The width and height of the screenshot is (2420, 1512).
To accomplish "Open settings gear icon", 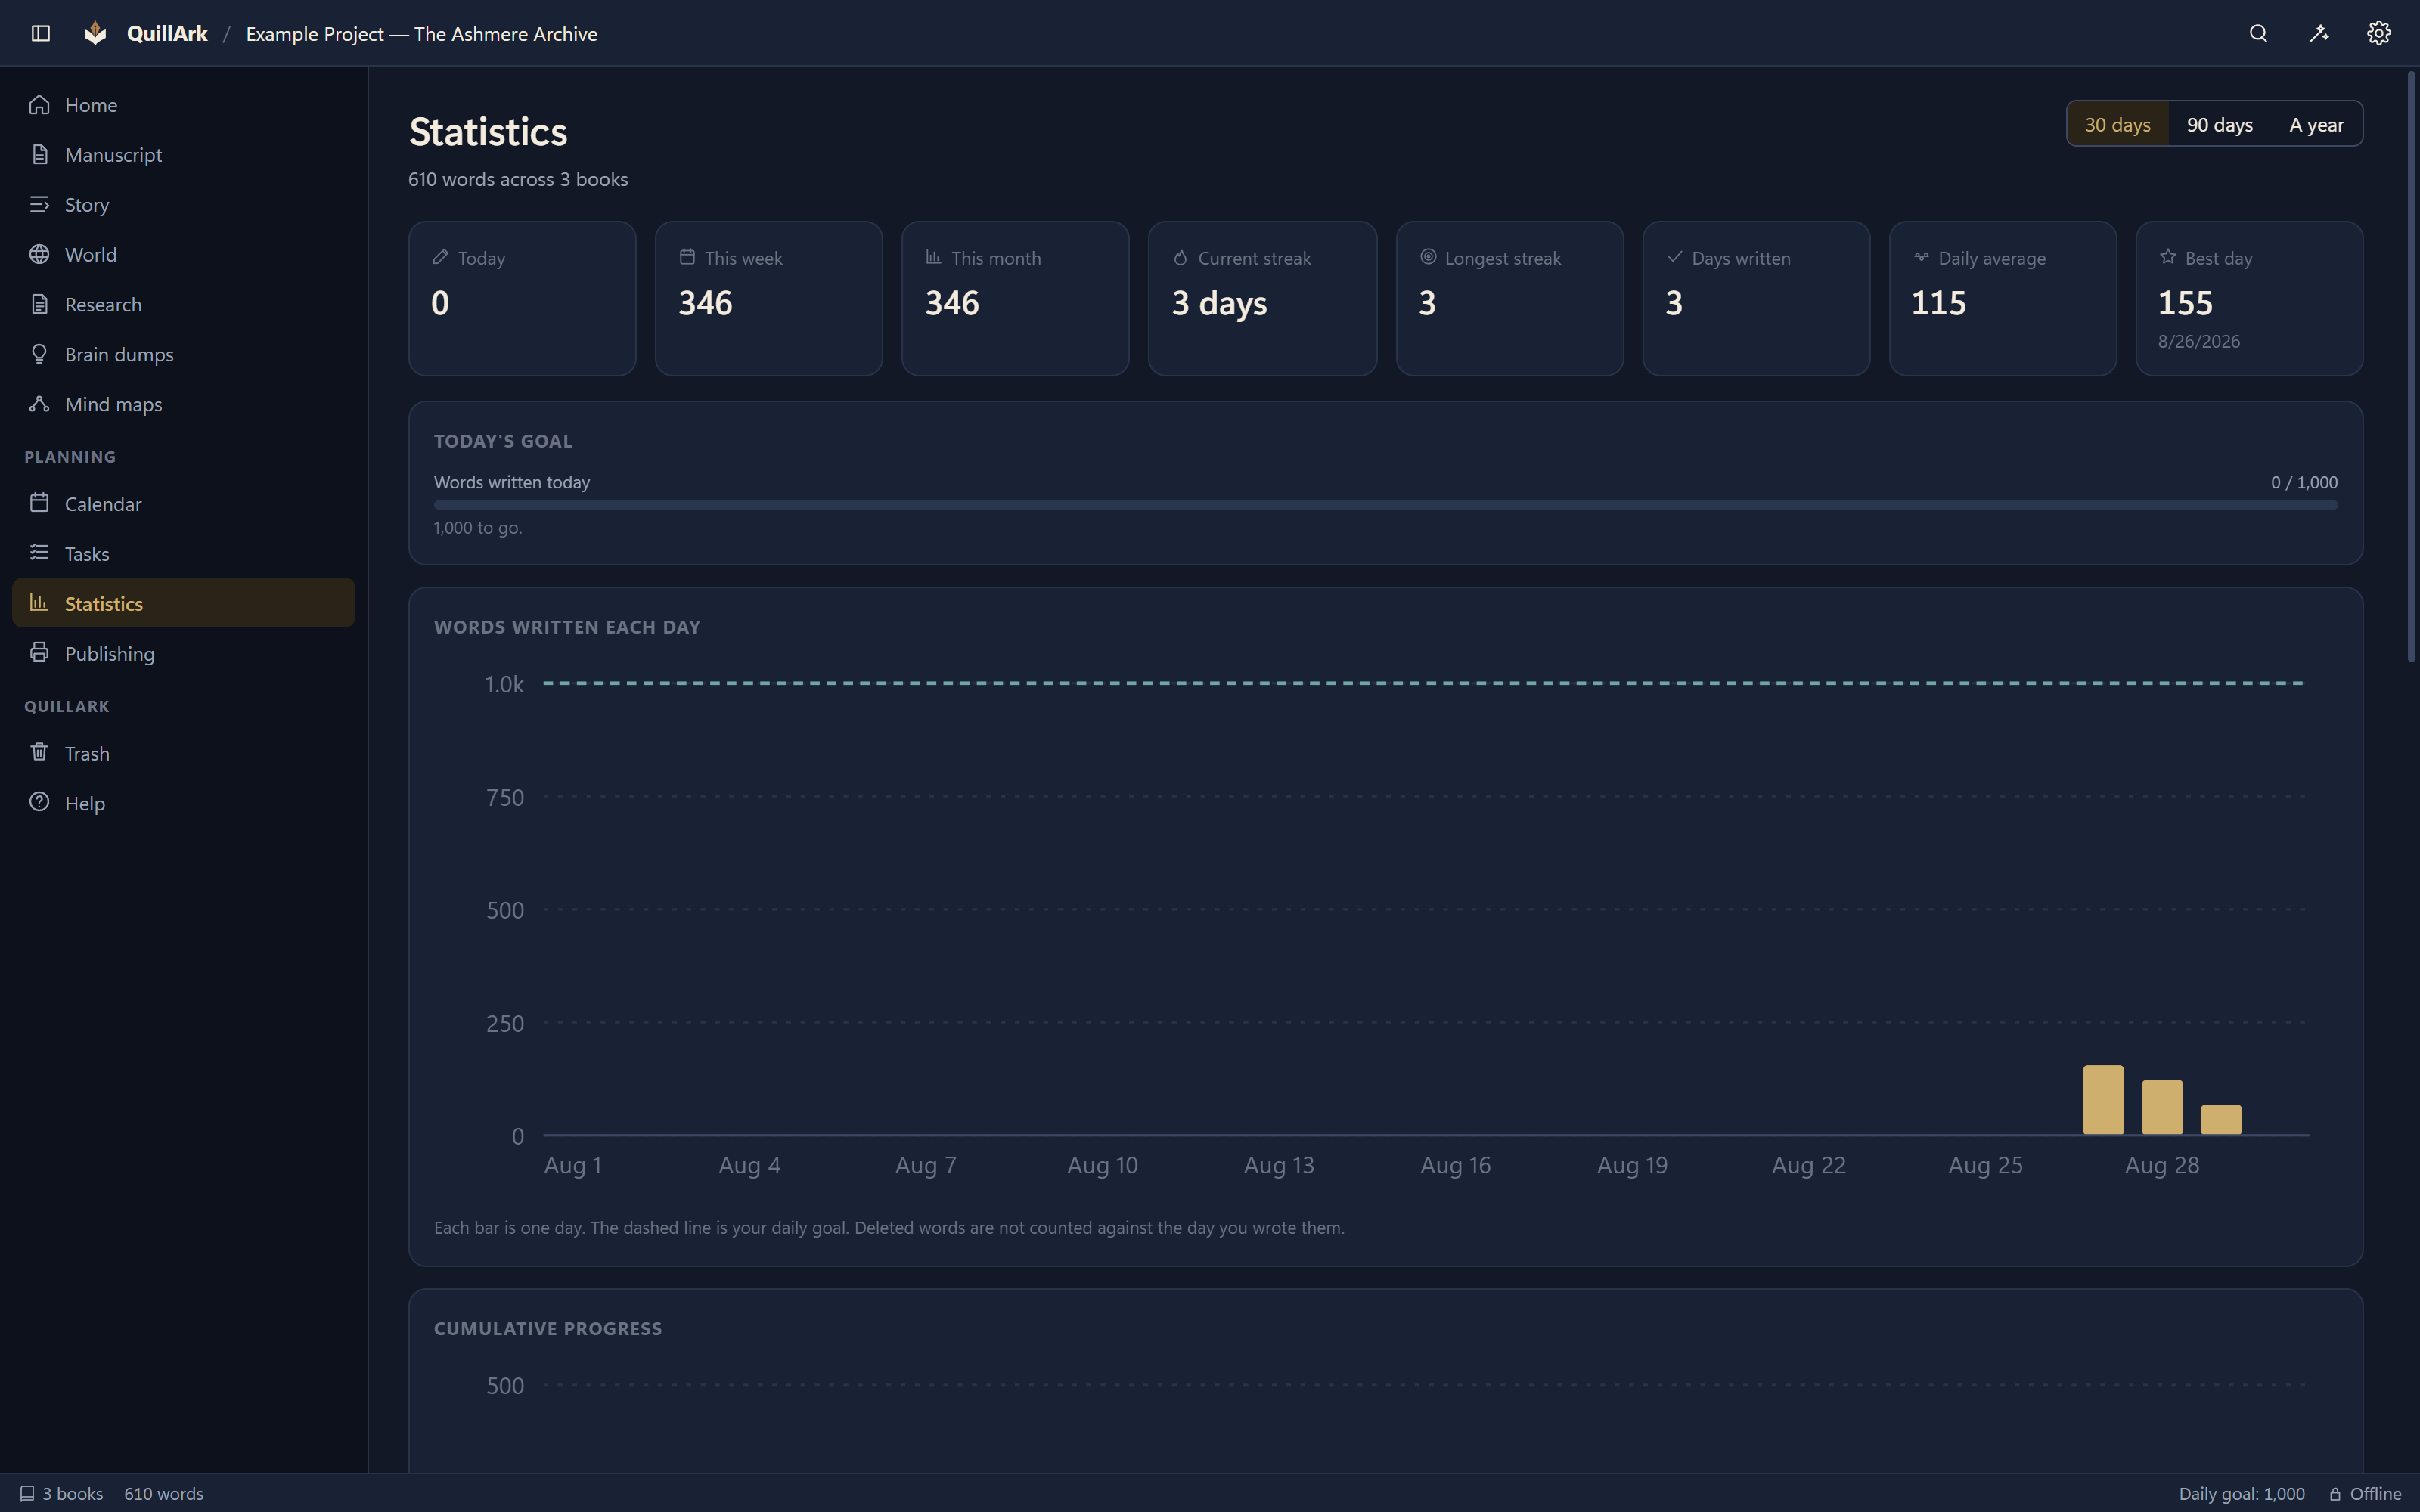I will pos(2379,33).
